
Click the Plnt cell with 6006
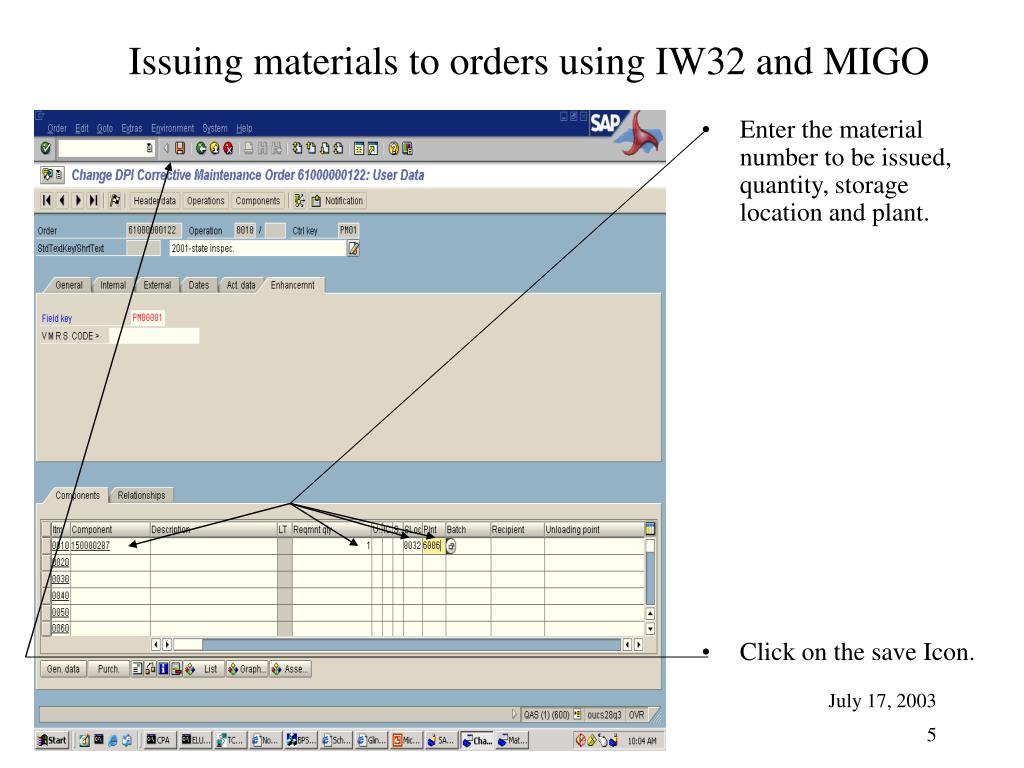[x=433, y=546]
